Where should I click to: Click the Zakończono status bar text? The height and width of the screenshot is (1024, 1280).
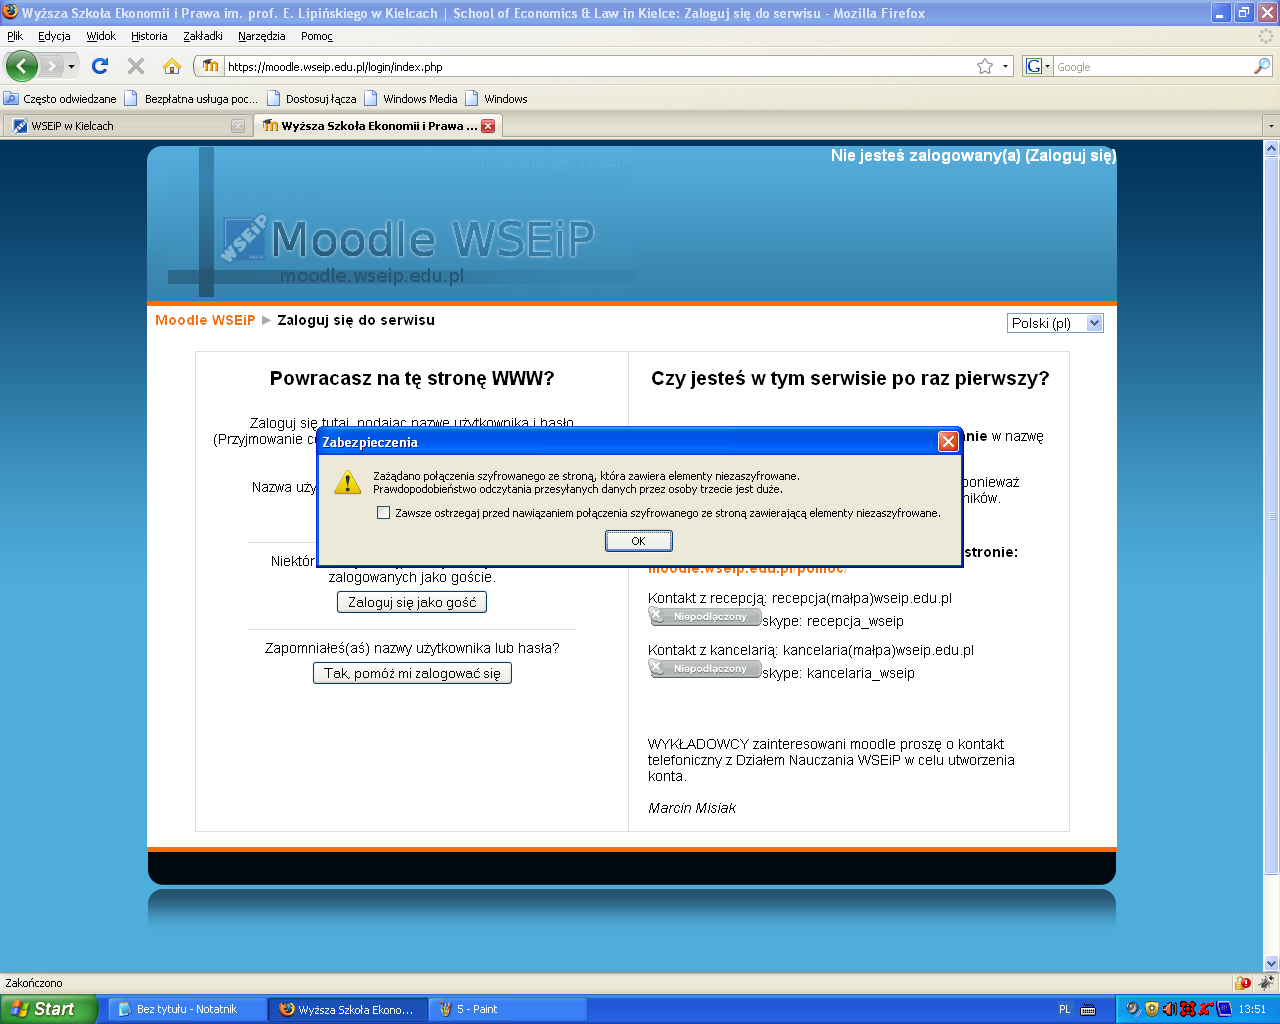[34, 983]
